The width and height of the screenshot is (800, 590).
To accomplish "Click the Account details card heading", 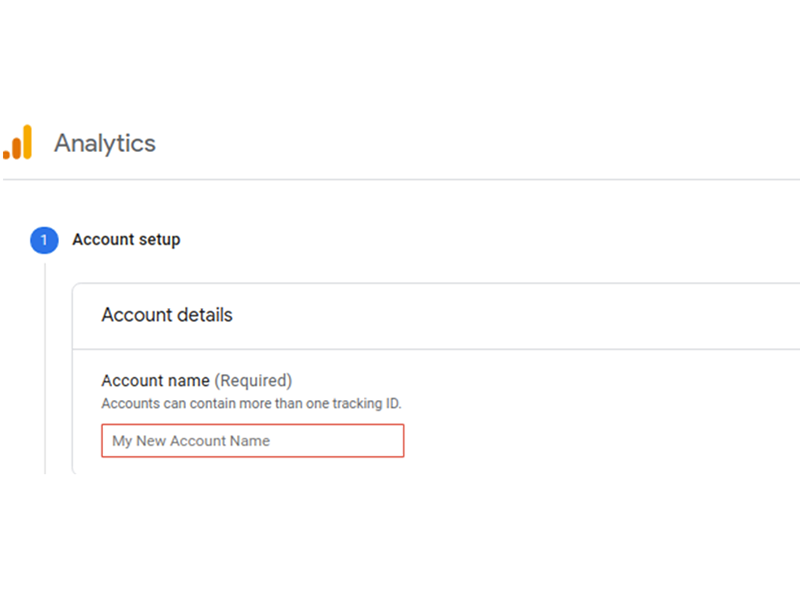I will point(167,315).
